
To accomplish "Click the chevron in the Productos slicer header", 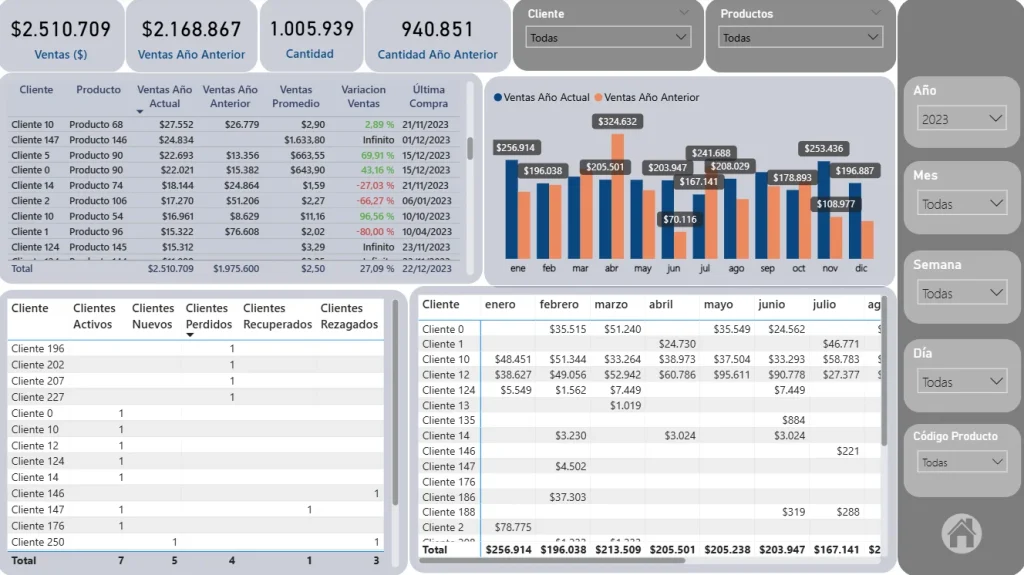I will (x=876, y=12).
